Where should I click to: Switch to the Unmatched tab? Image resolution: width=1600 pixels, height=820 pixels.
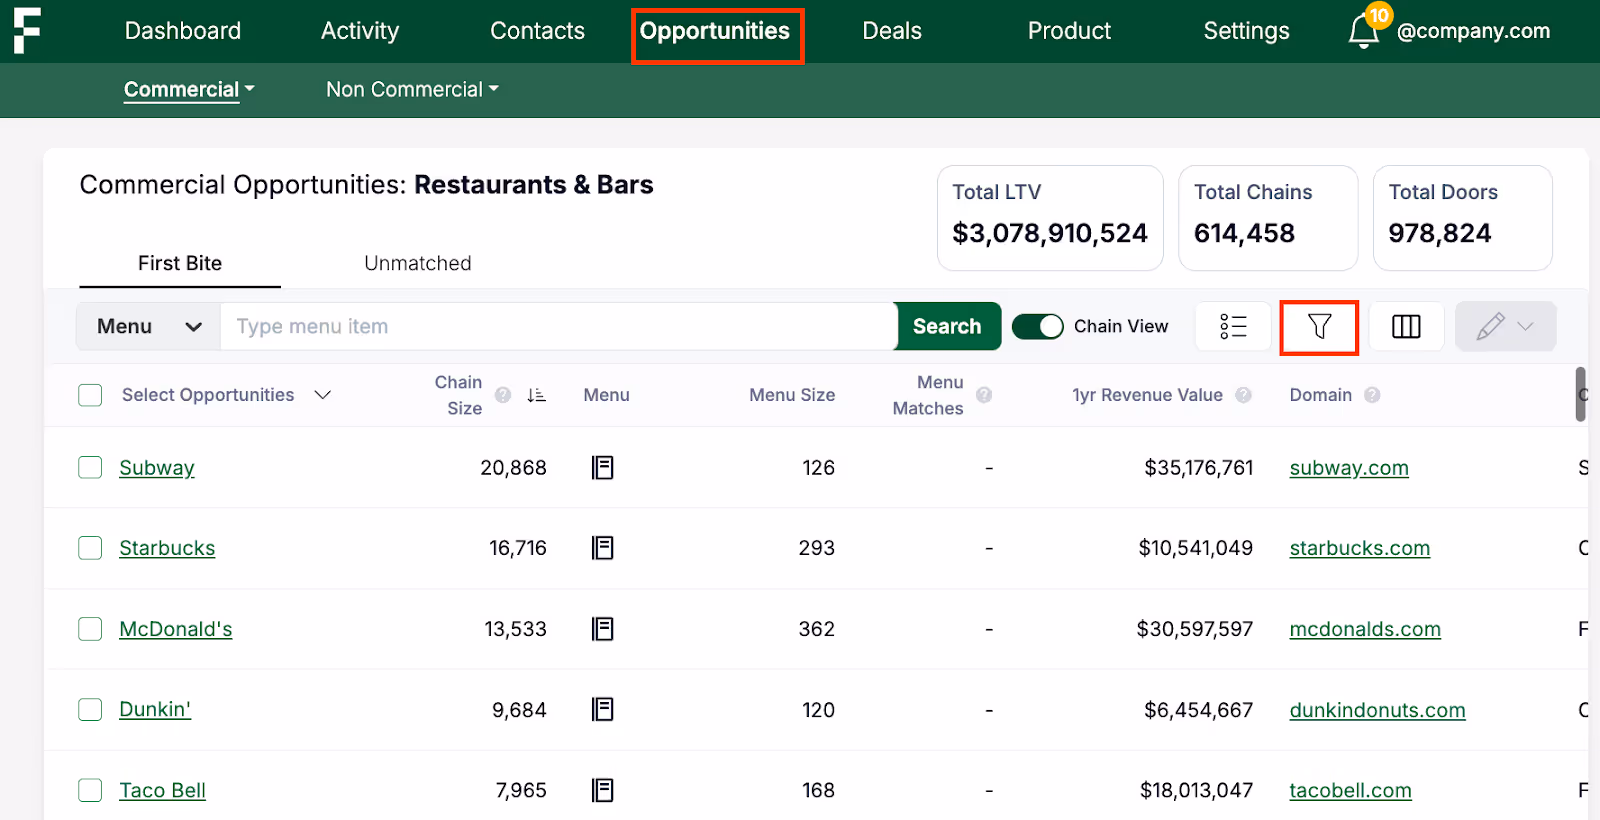pos(418,263)
